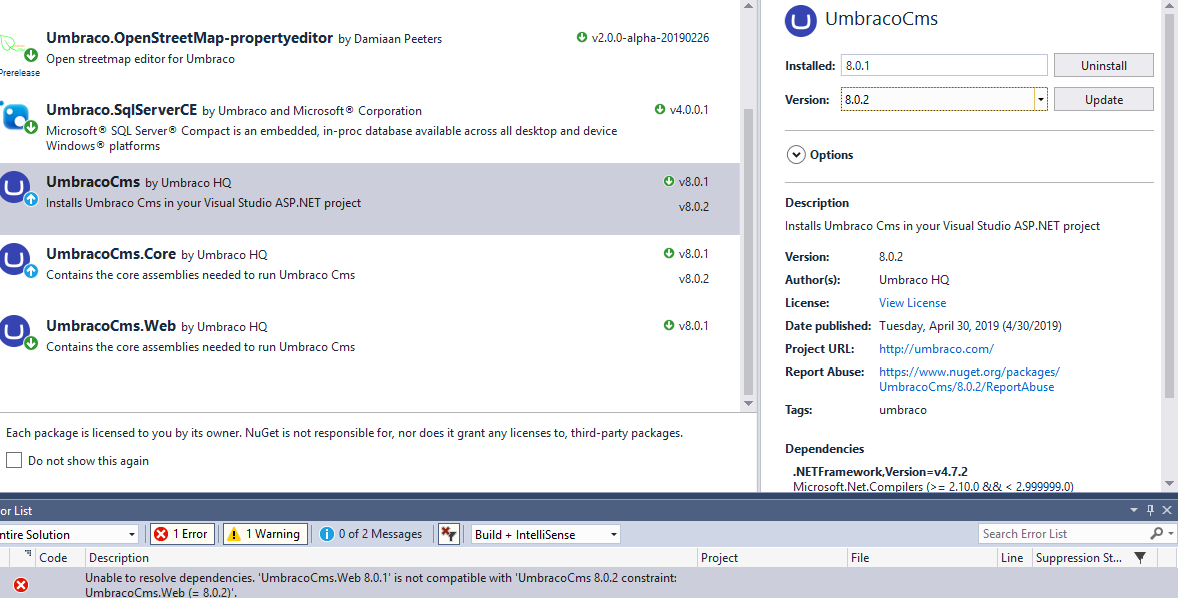Screen dimensions: 1178x598
Task: Sort by the Project column header
Action: (x=772, y=557)
